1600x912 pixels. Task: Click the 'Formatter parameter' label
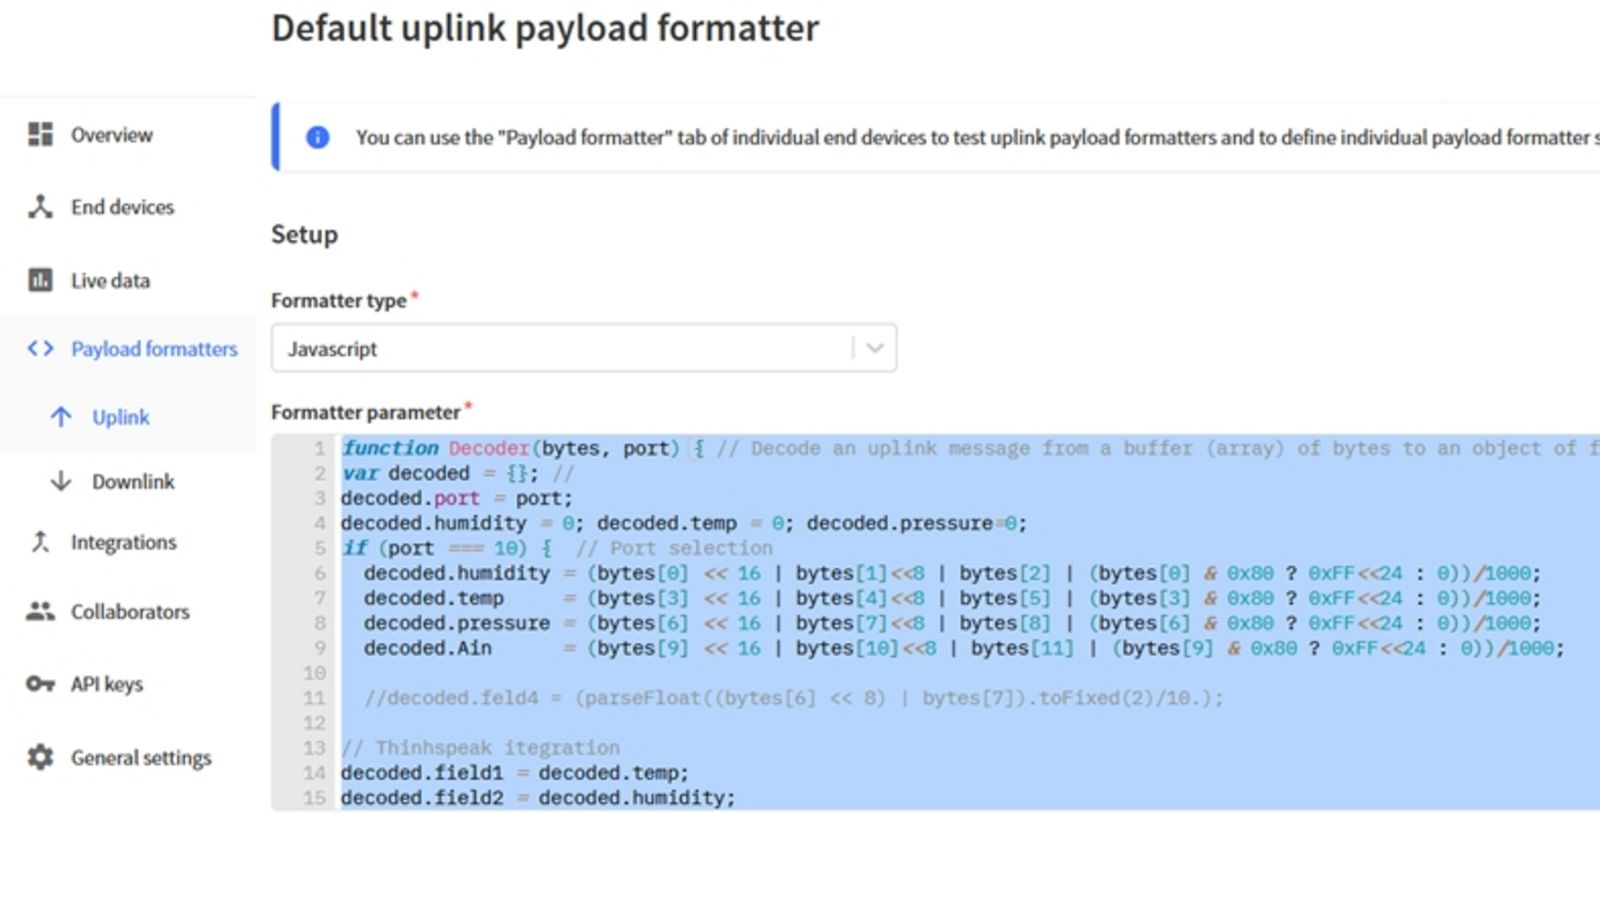pos(366,412)
